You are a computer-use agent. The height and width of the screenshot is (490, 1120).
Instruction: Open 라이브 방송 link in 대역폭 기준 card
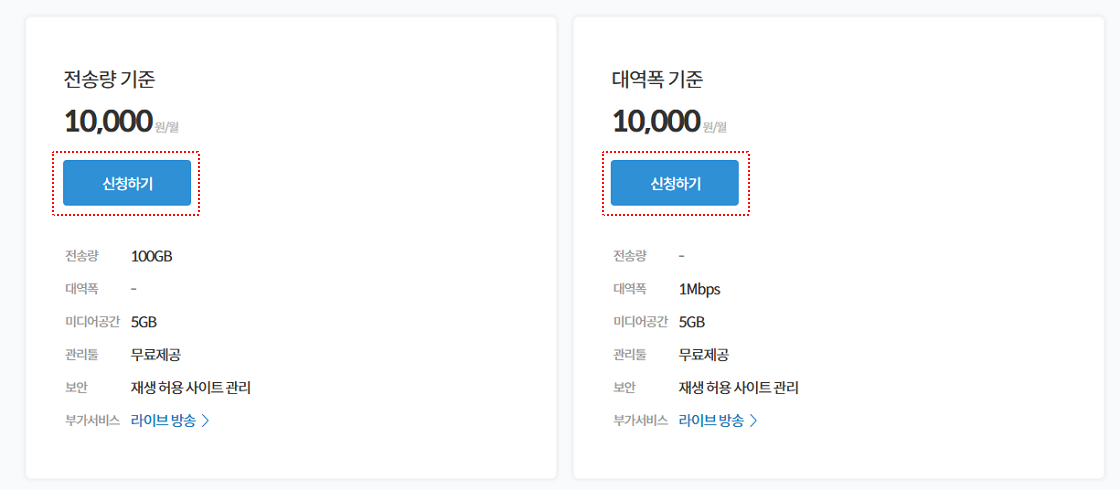click(711, 421)
